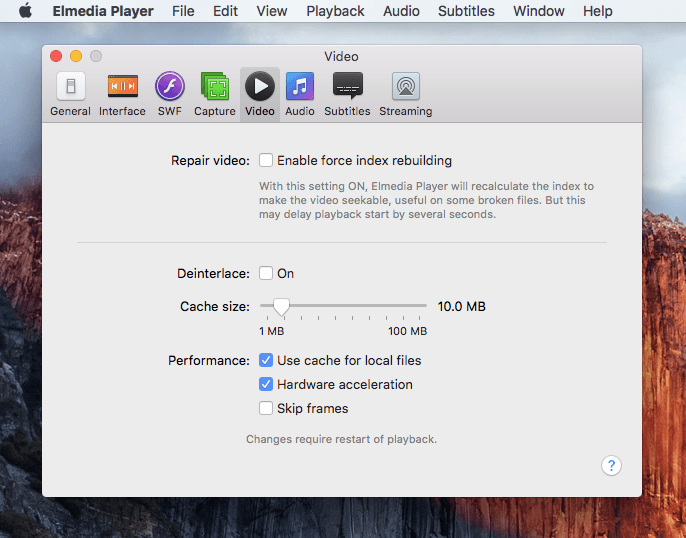Open the Apple menu
The width and height of the screenshot is (686, 538).
click(25, 10)
